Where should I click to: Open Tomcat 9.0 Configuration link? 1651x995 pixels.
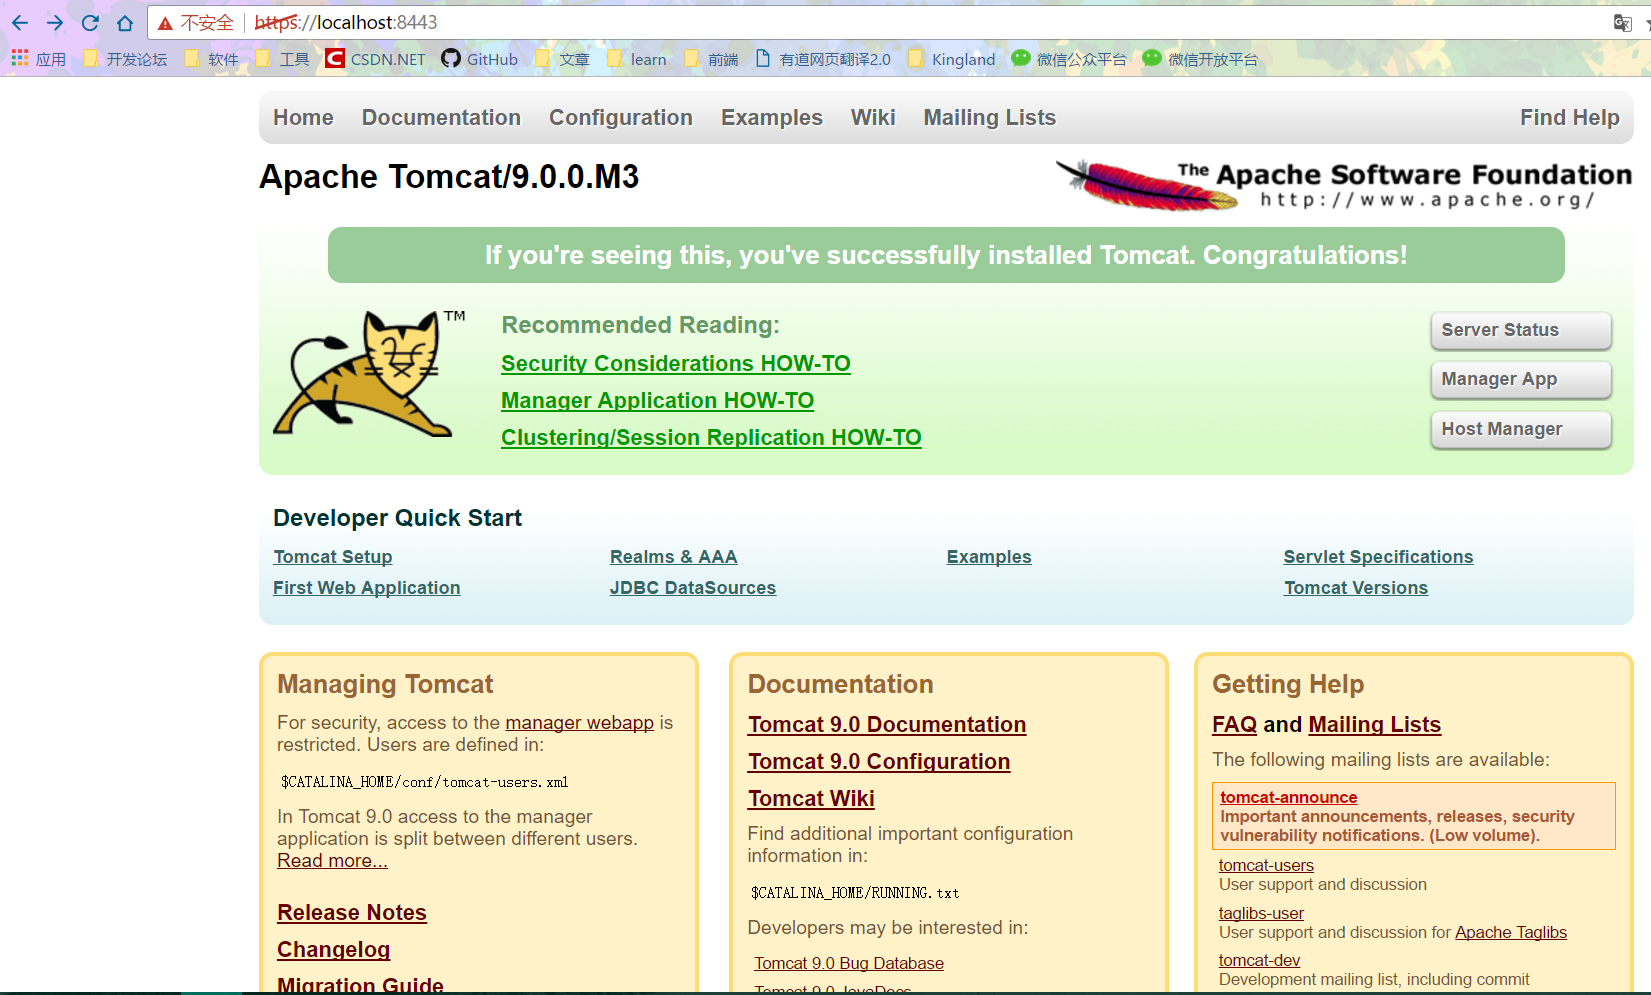(x=879, y=762)
